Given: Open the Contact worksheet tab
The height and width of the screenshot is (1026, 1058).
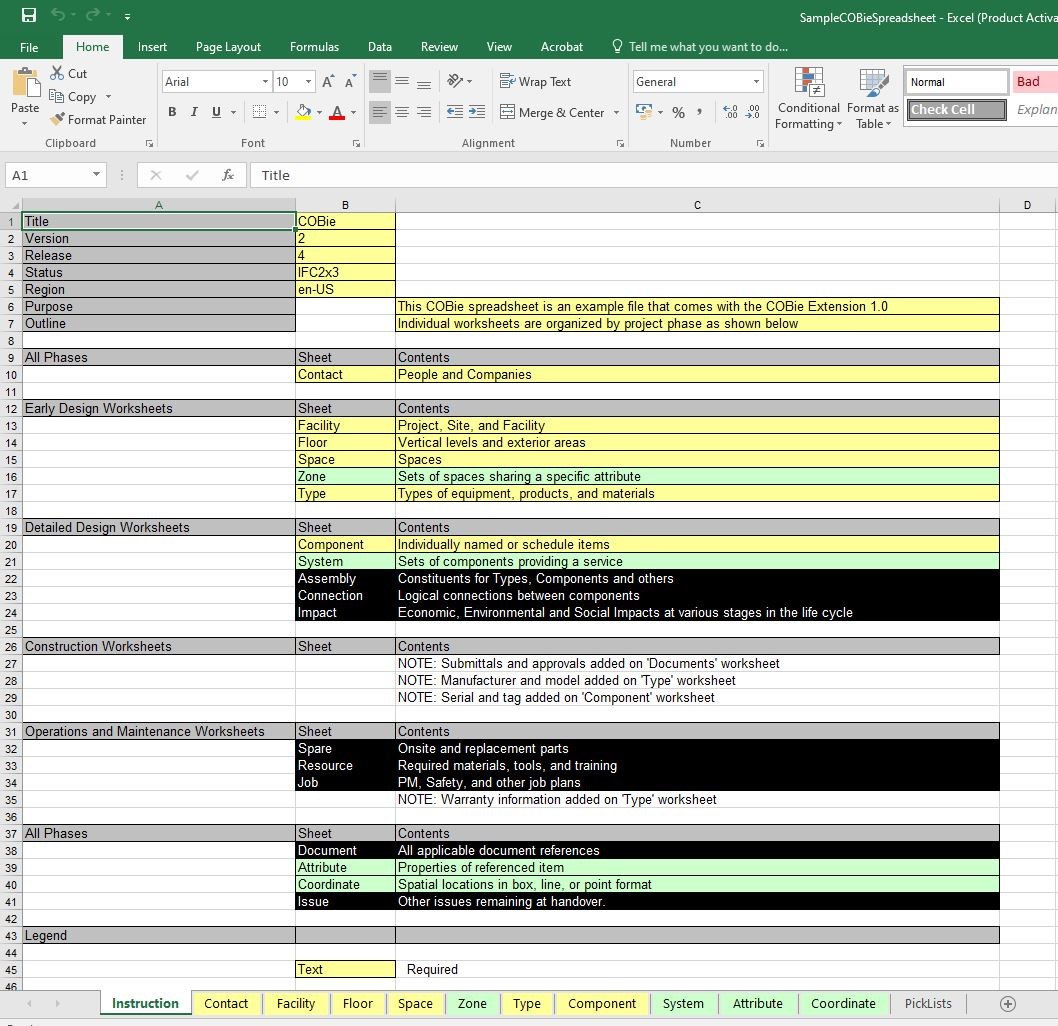Looking at the screenshot, I should click(x=226, y=1003).
